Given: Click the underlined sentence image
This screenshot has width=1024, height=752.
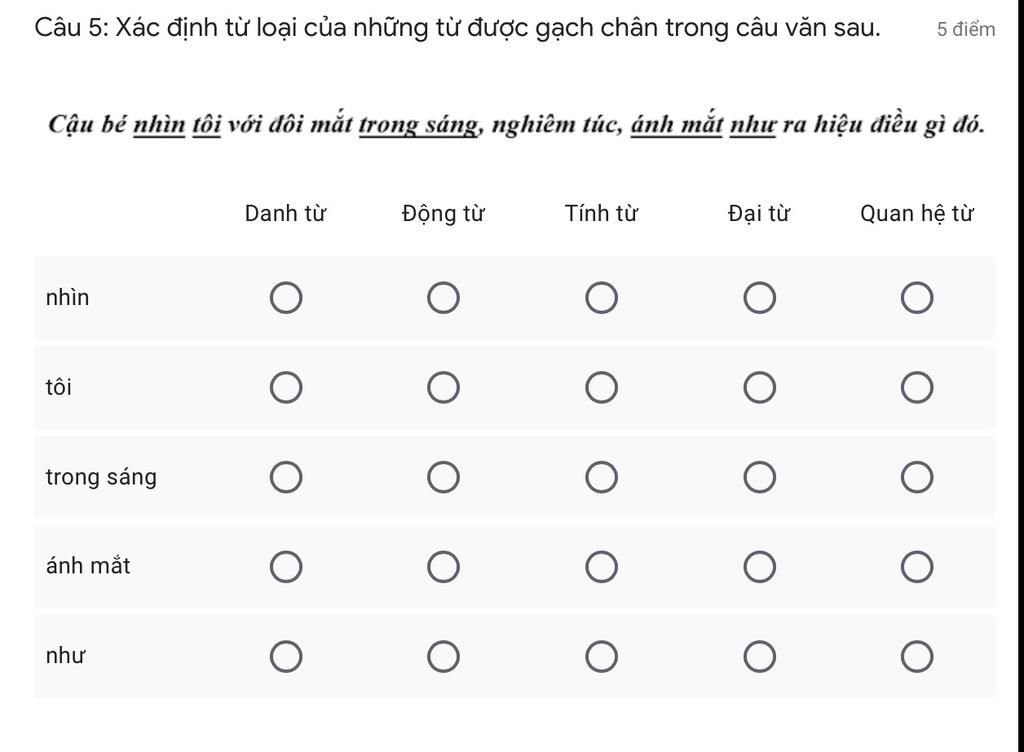Looking at the screenshot, I should 516,124.
